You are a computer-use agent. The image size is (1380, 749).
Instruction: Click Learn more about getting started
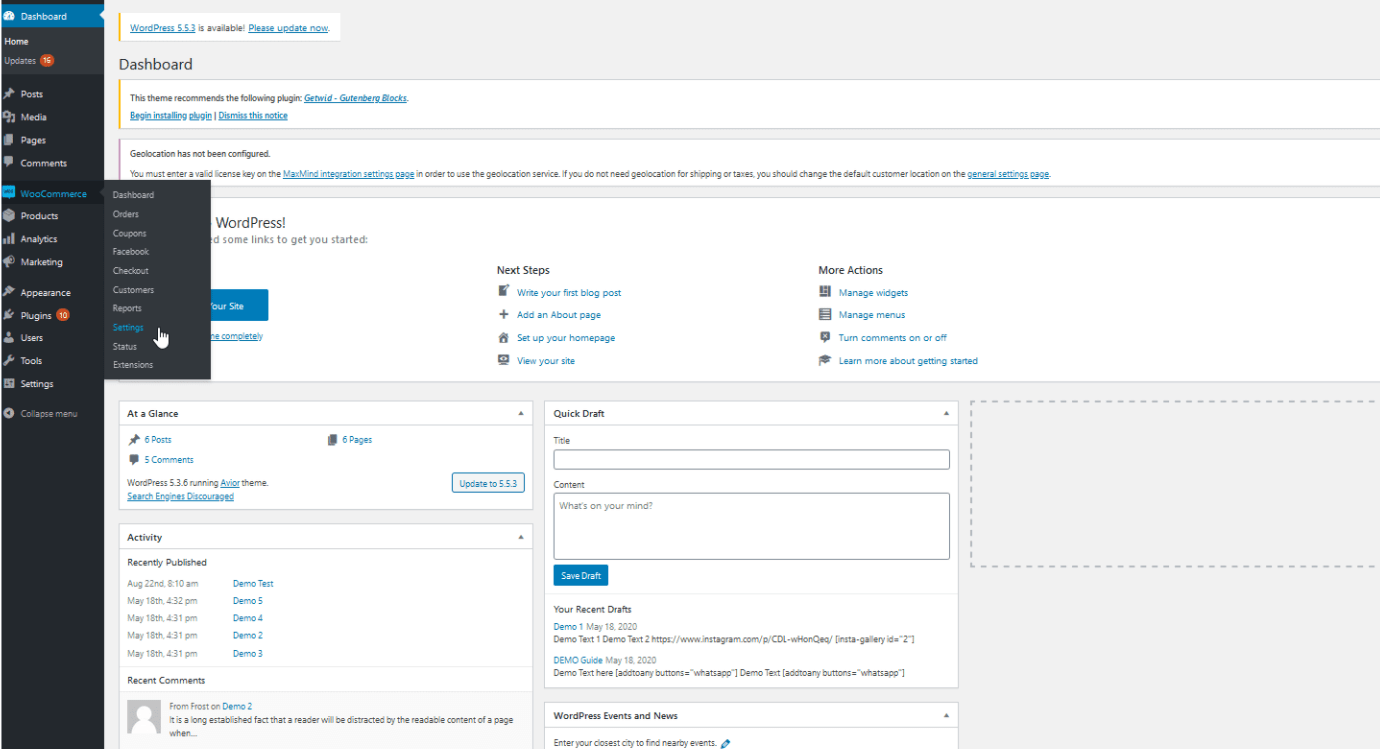908,361
